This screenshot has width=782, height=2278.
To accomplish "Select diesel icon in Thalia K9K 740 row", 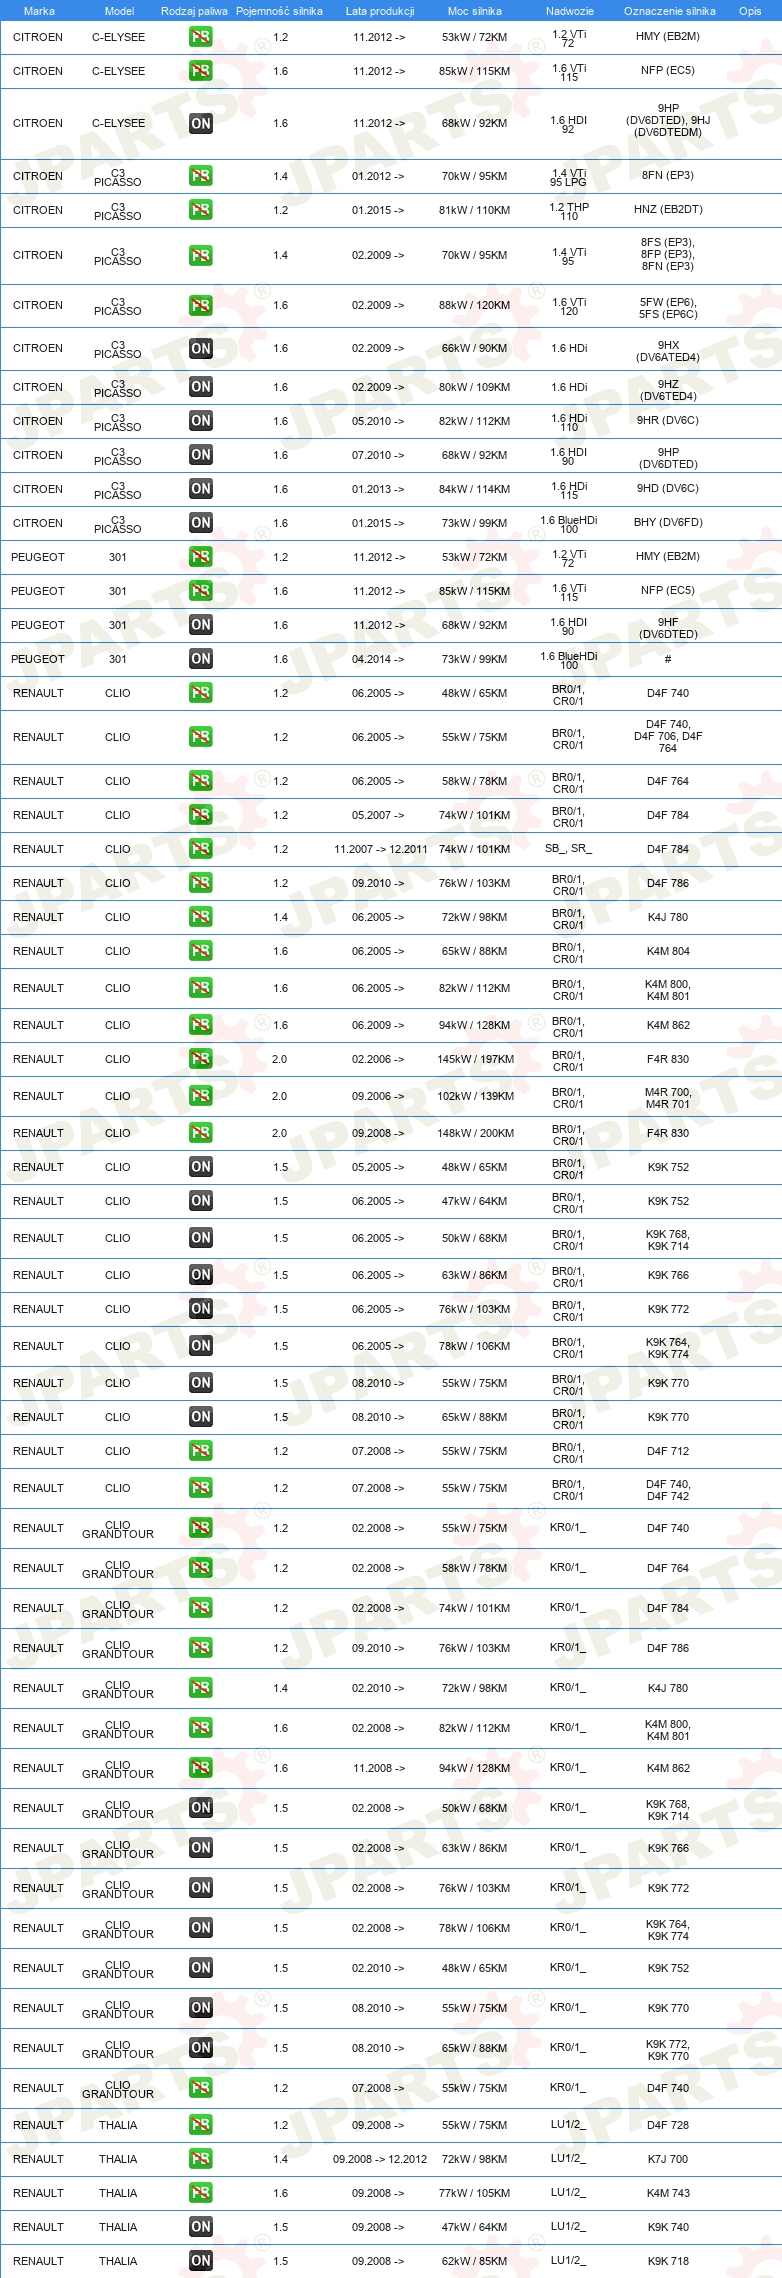I will click(x=201, y=2227).
